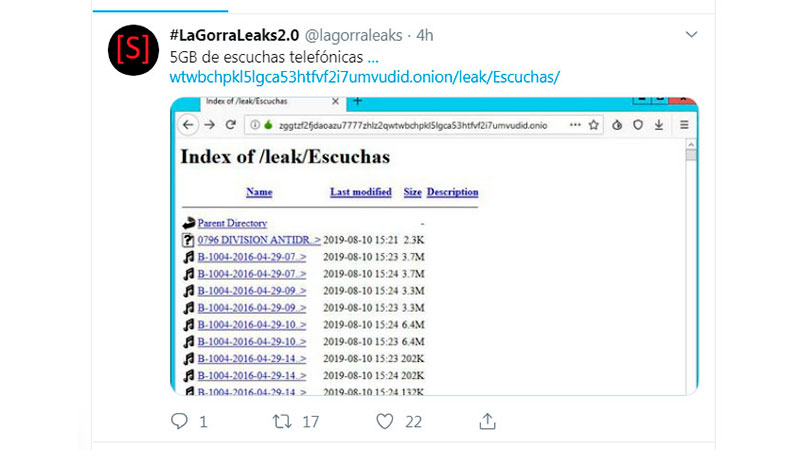Viewport: 800px width, 450px height.
Task: Sort listing by Last modified
Action: click(x=361, y=192)
